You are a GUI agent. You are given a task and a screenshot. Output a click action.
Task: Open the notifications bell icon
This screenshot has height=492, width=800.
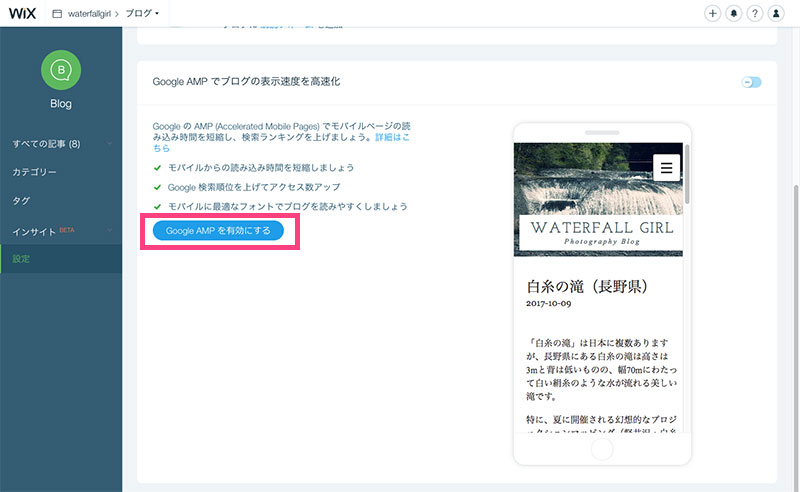[x=734, y=13]
